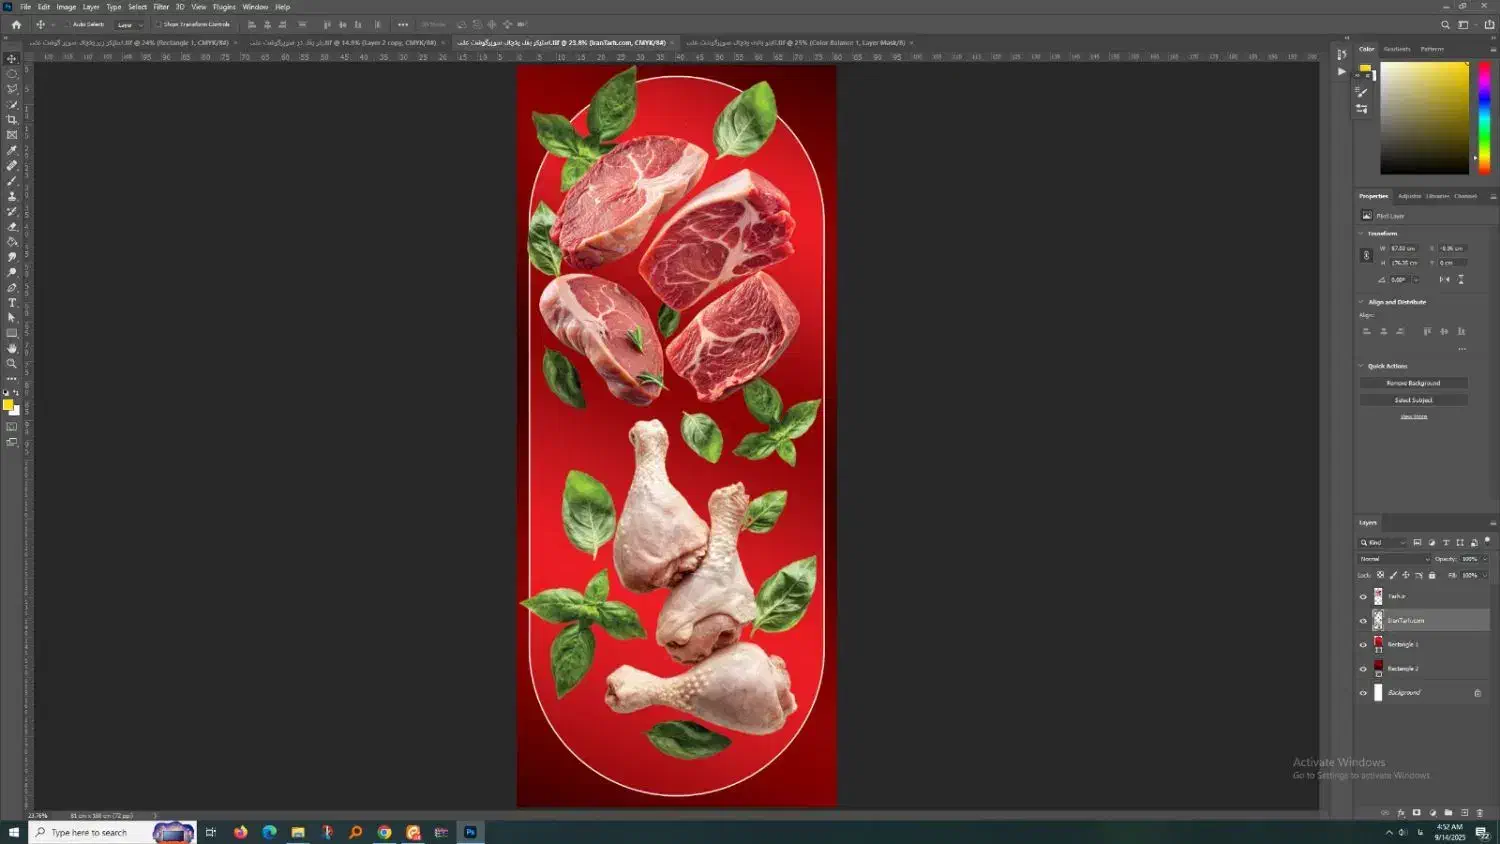This screenshot has height=844, width=1500.
Task: Select the Crop tool in the toolbar
Action: coord(12,120)
